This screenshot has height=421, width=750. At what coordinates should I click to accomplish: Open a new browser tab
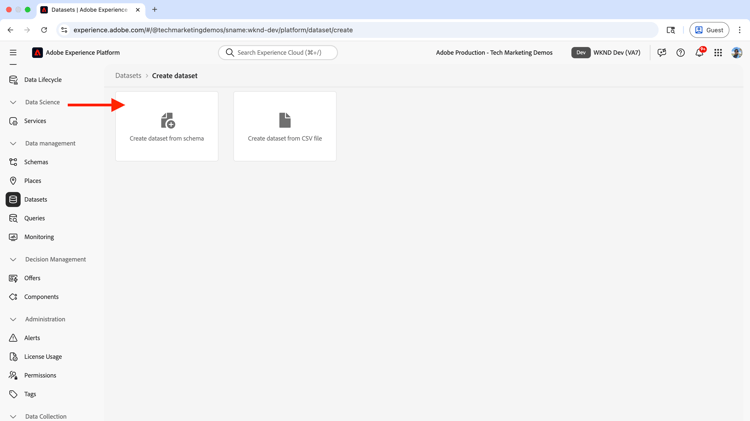pos(154,10)
